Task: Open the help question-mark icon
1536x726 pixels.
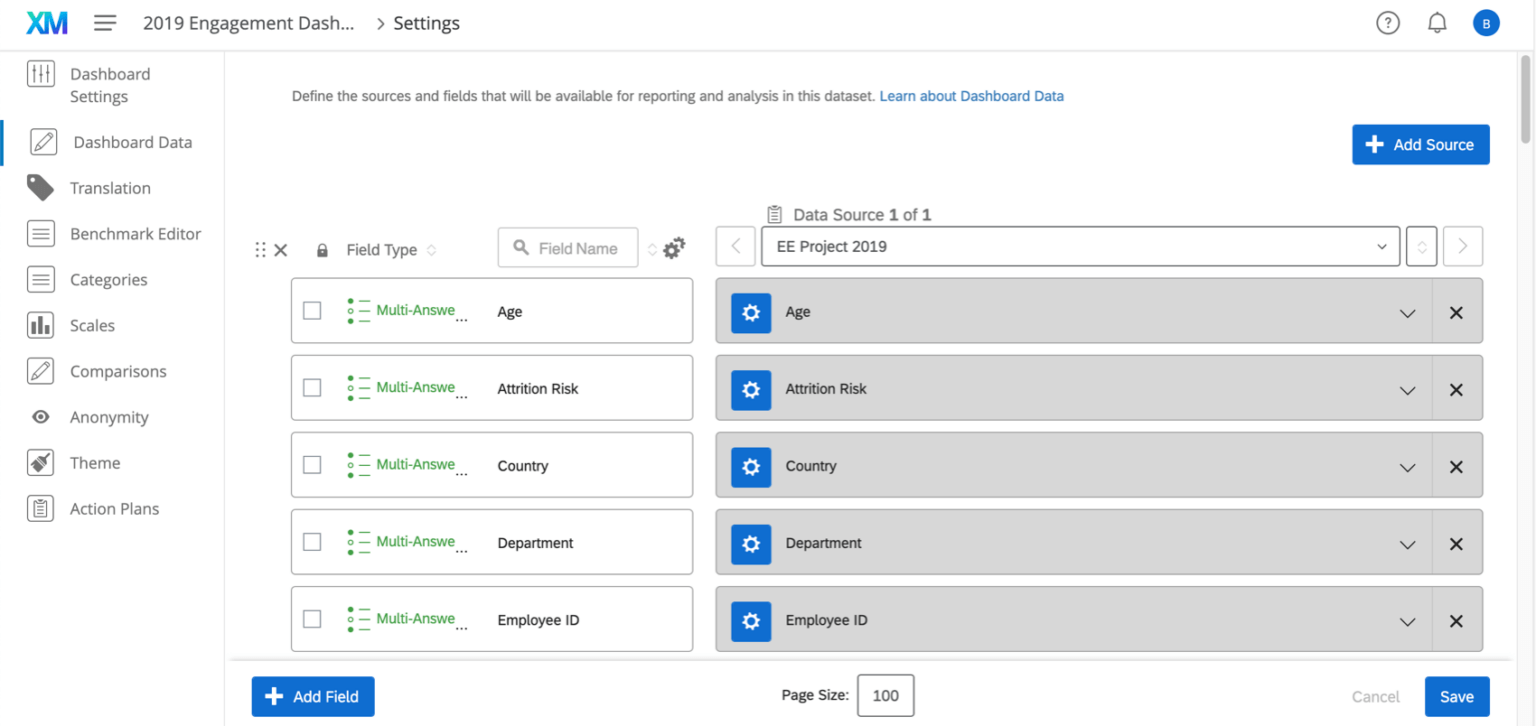Action: pyautogui.click(x=1388, y=22)
